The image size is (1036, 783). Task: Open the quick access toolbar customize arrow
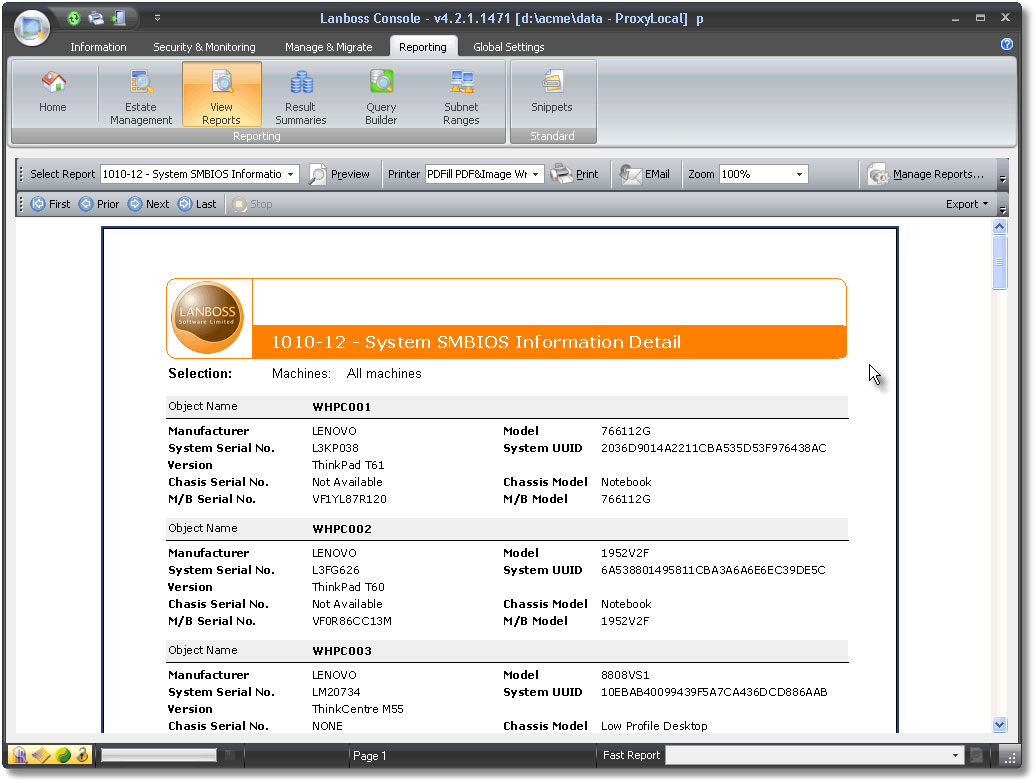pyautogui.click(x=157, y=19)
